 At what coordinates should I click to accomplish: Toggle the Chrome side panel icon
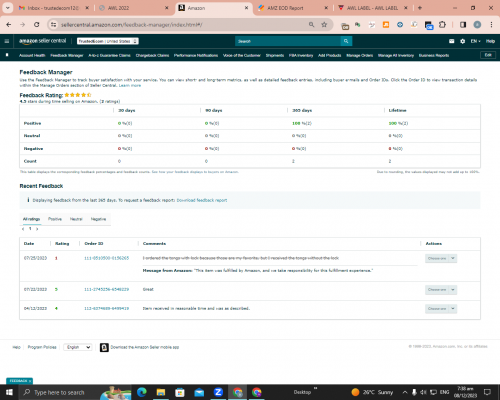pos(463,25)
